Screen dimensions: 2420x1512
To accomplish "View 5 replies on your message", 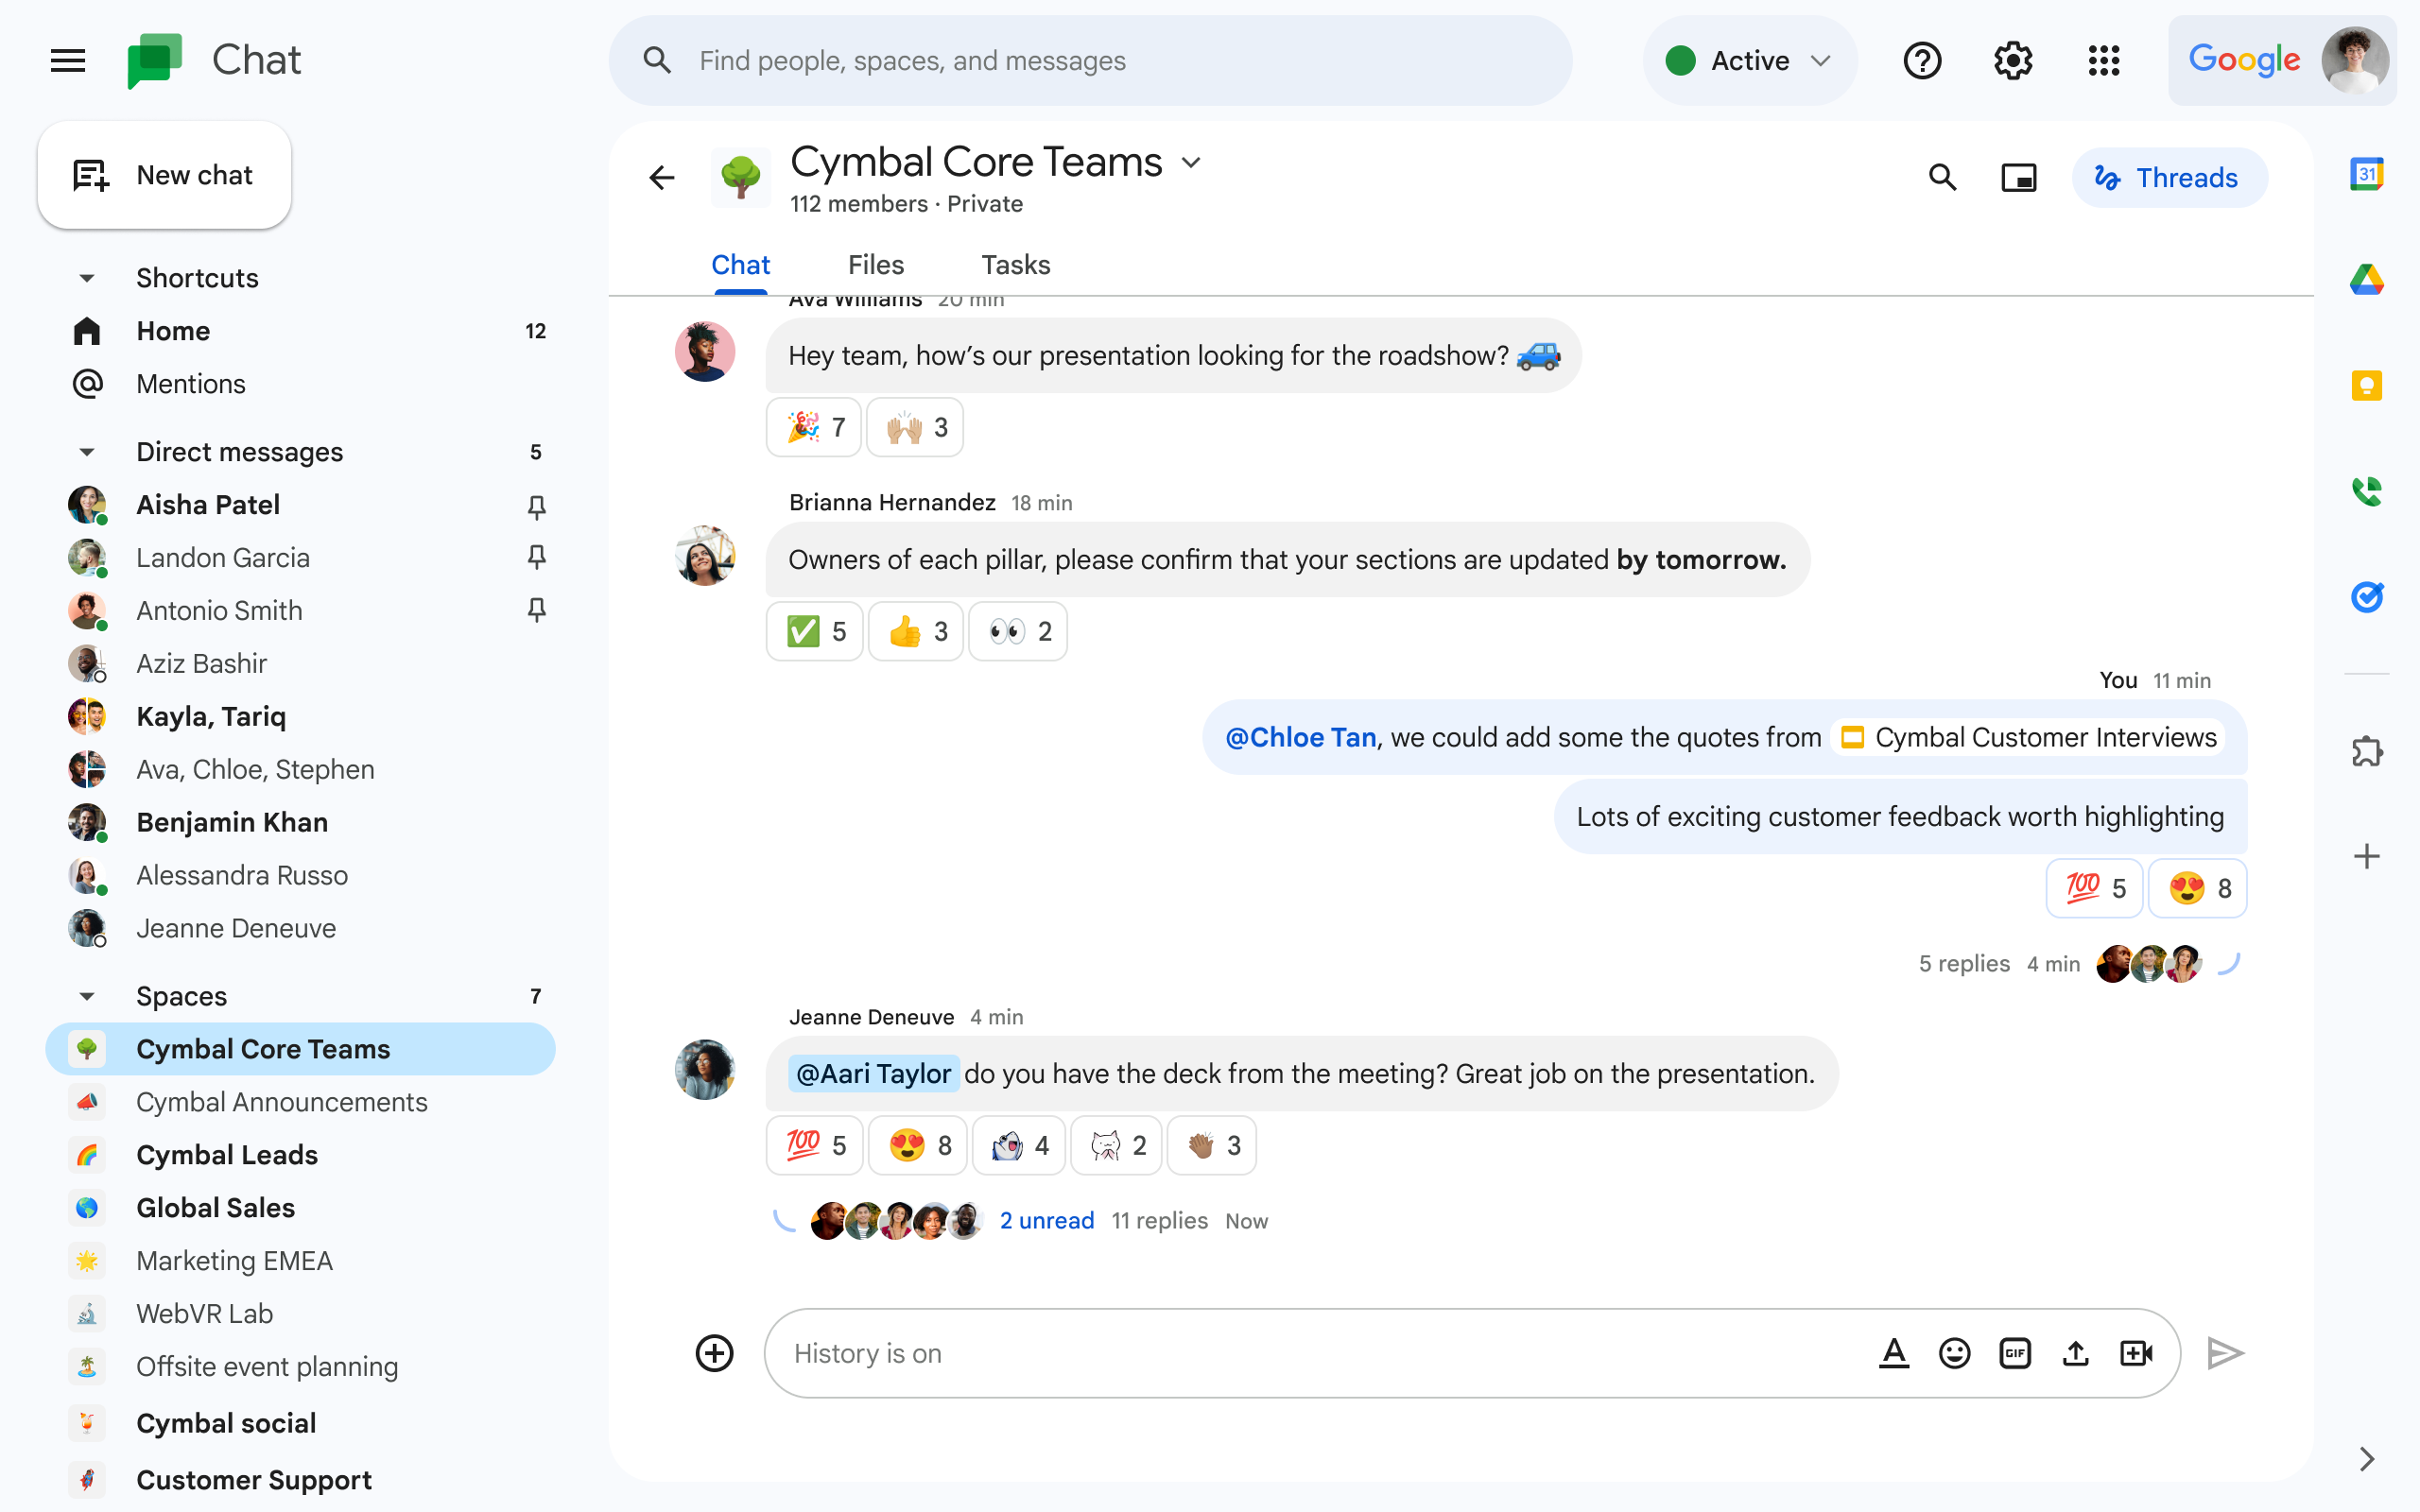I will coord(1963,962).
